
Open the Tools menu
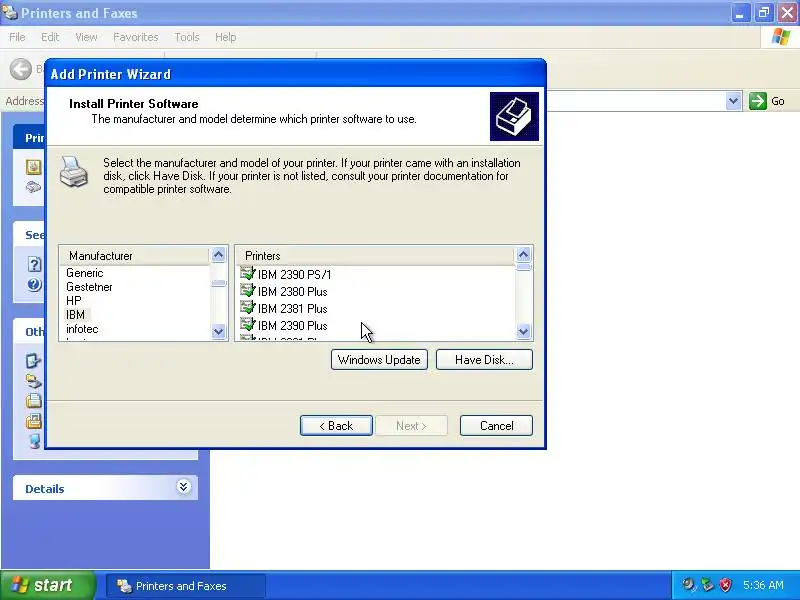(x=187, y=37)
